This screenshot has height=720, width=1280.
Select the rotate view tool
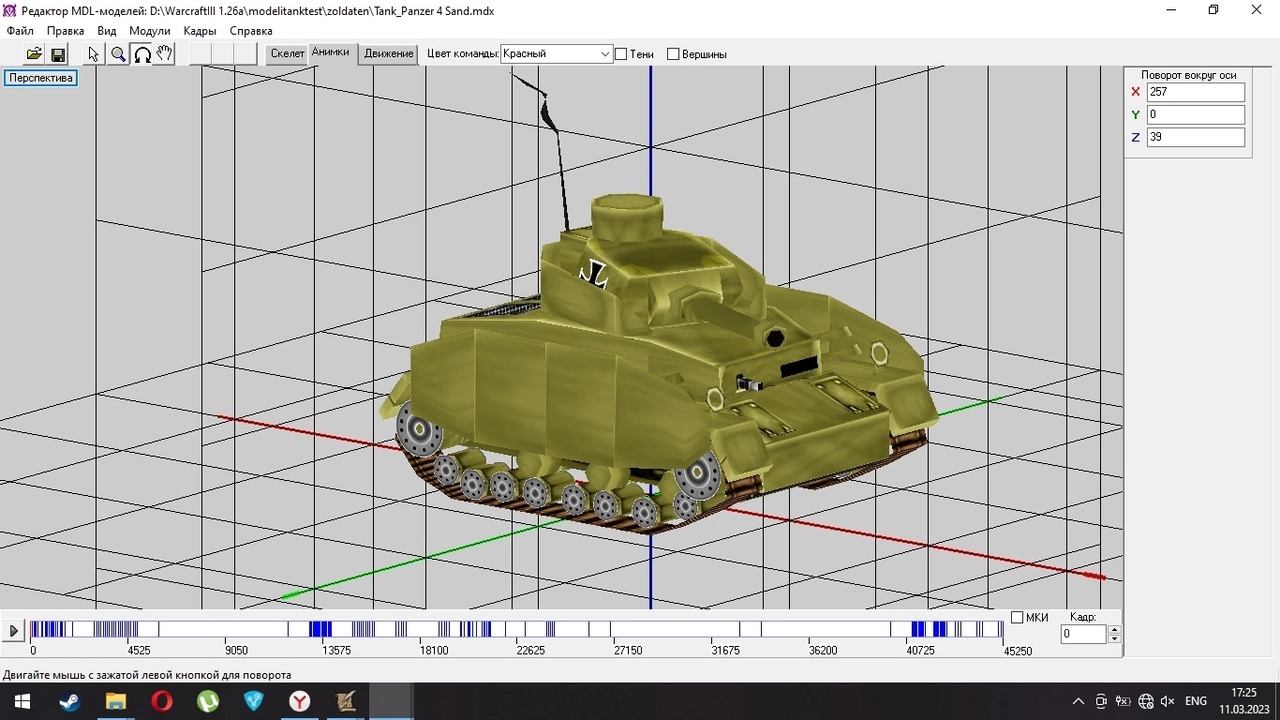pos(142,54)
